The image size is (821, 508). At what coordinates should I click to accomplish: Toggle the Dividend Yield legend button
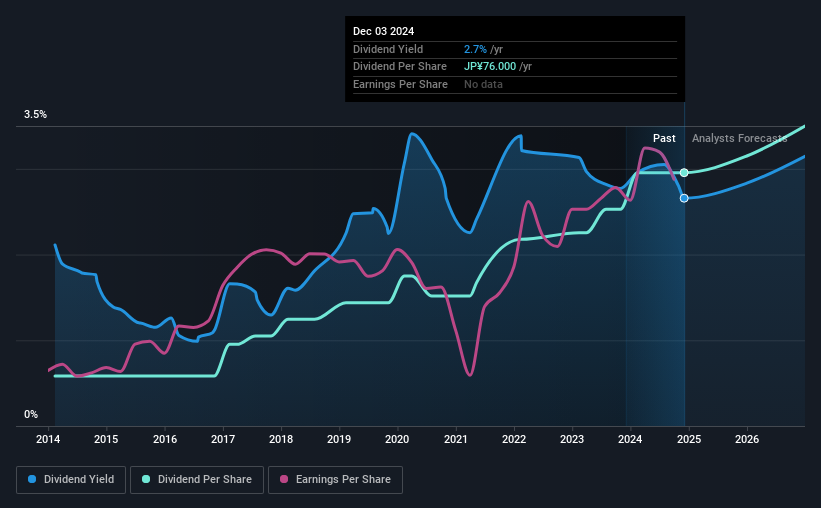71,480
